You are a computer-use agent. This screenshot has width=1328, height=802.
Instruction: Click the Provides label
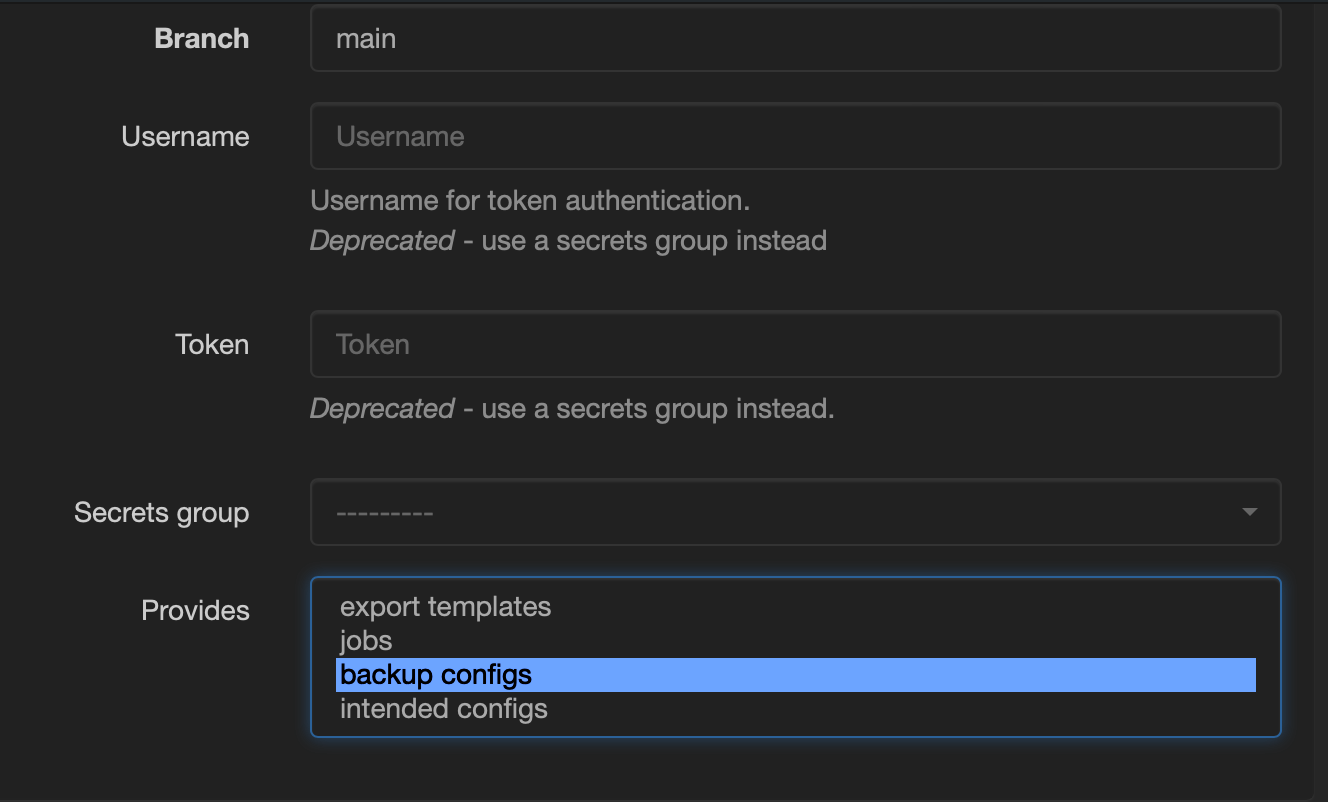pos(195,610)
